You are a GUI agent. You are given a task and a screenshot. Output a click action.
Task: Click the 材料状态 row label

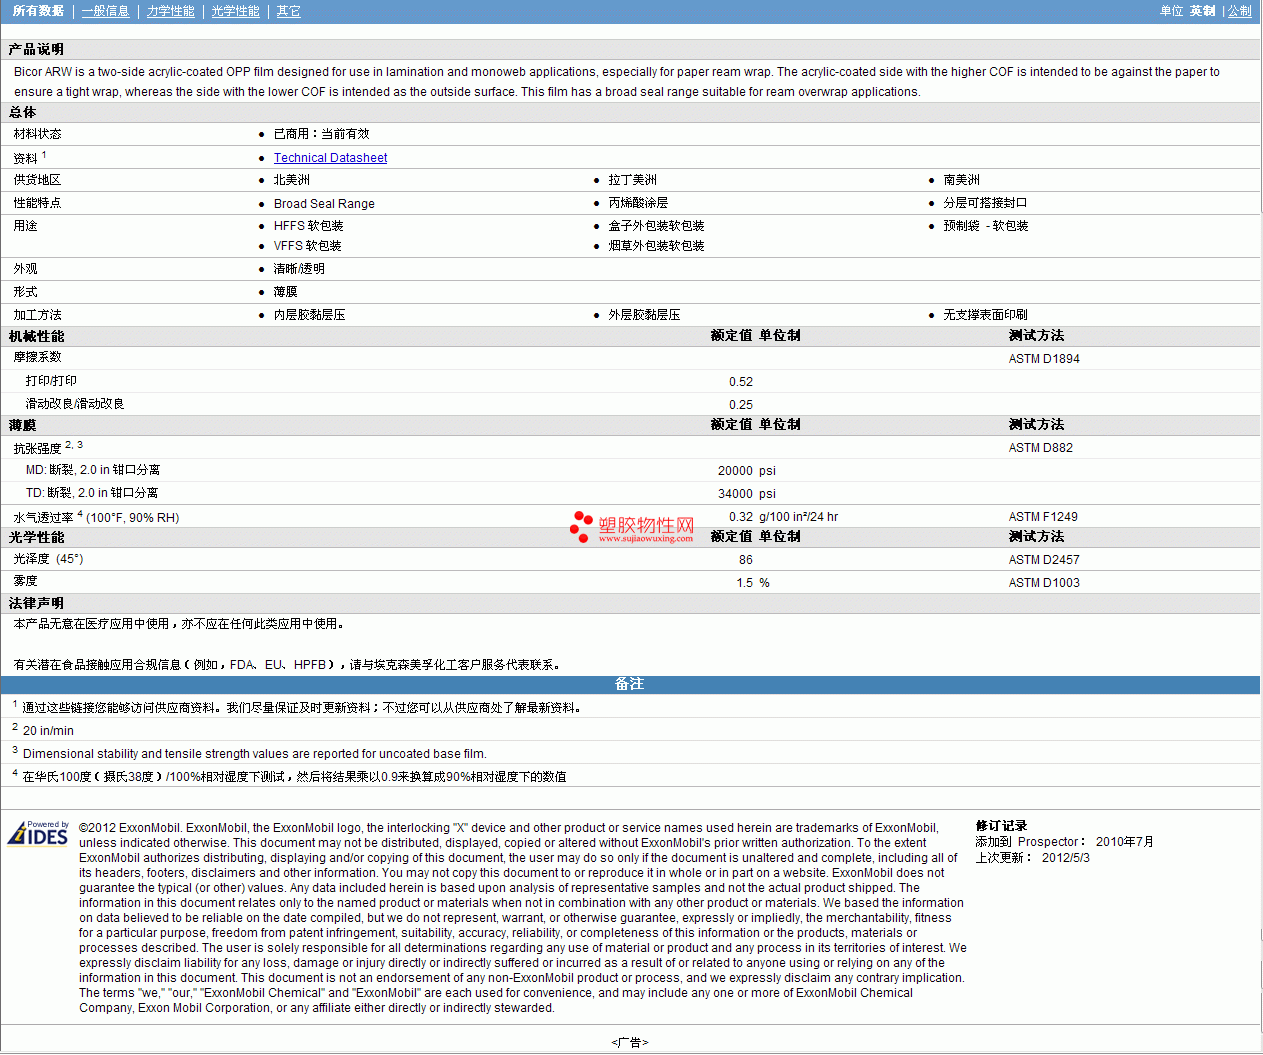(x=38, y=134)
